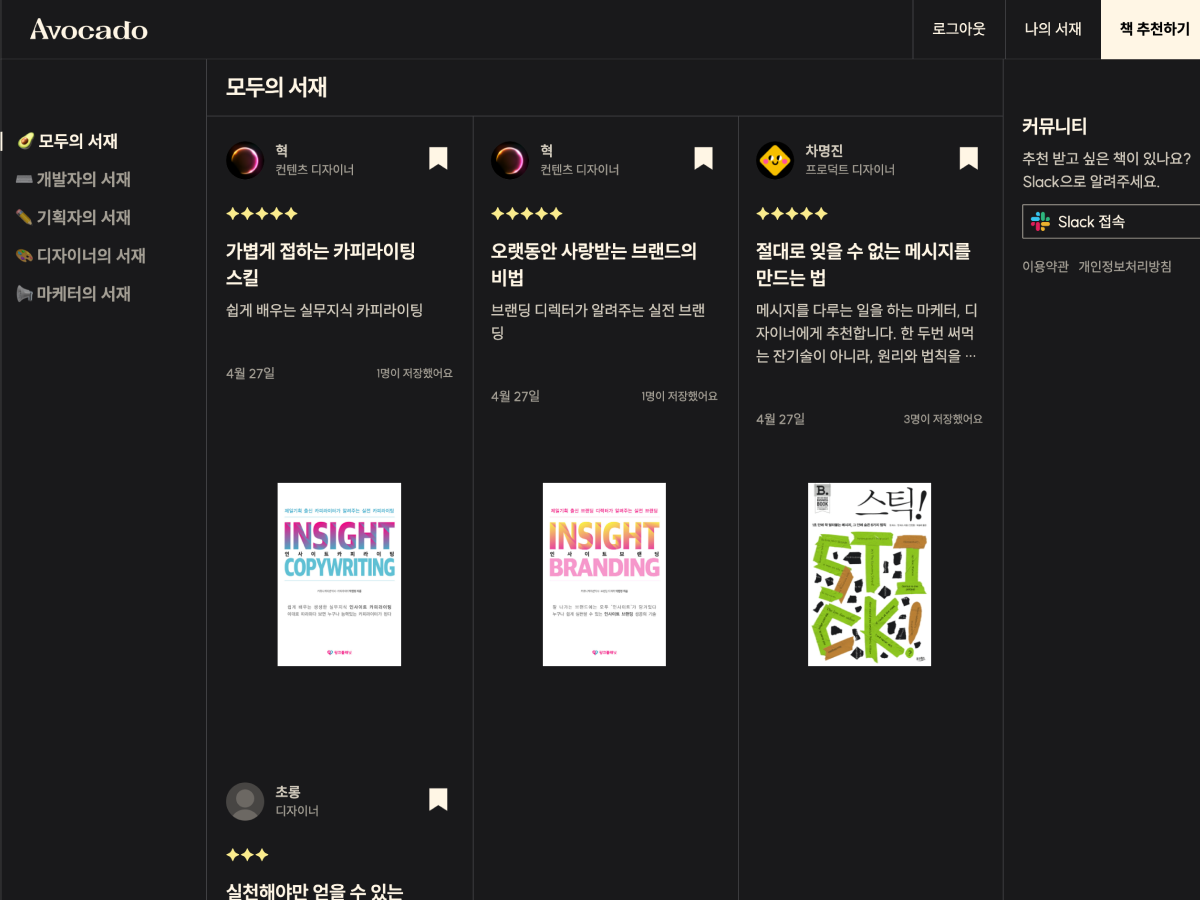Open Insight Copywriting book cover

coord(339,574)
